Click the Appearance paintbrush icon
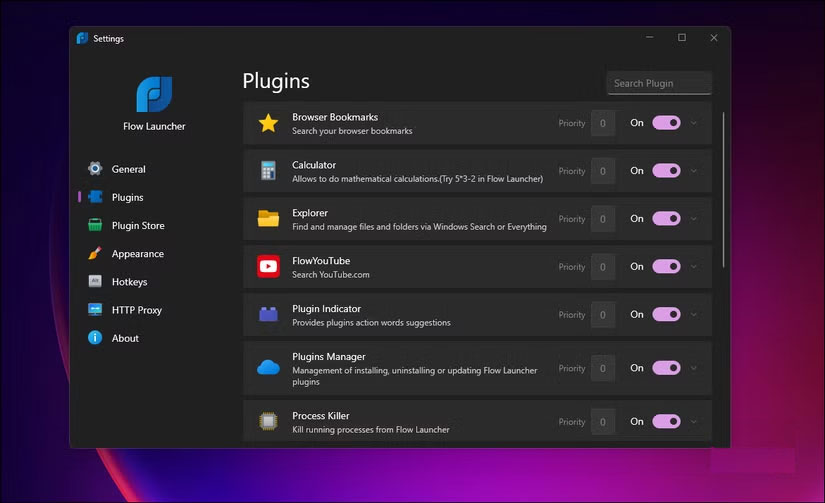825x503 pixels. pyautogui.click(x=95, y=254)
